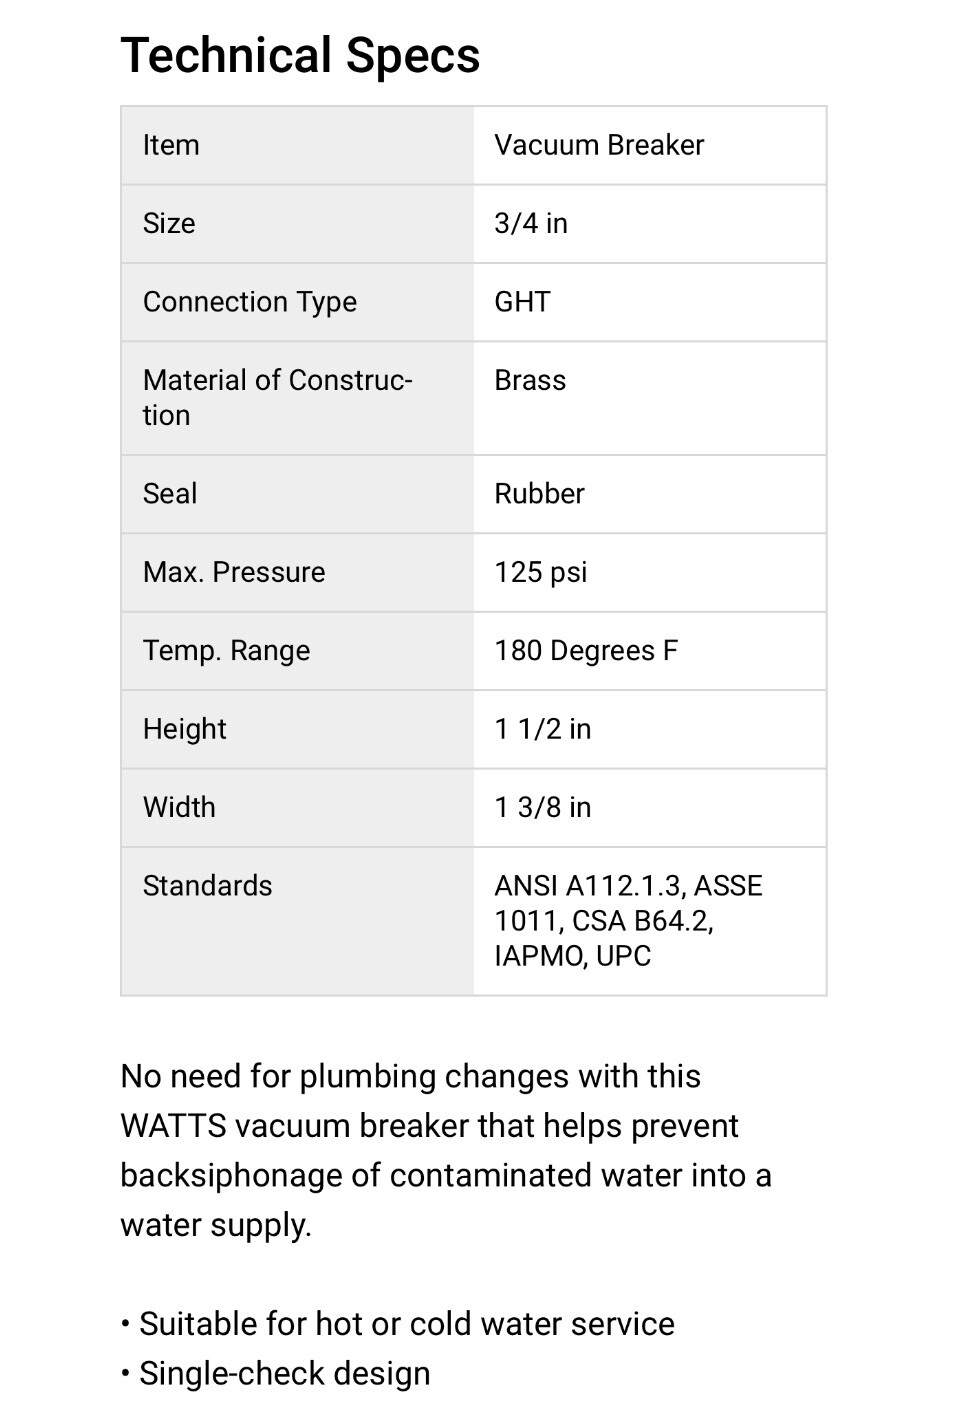953x1402 pixels.
Task: Click the 1 1/2 in height value
Action: 543,729
